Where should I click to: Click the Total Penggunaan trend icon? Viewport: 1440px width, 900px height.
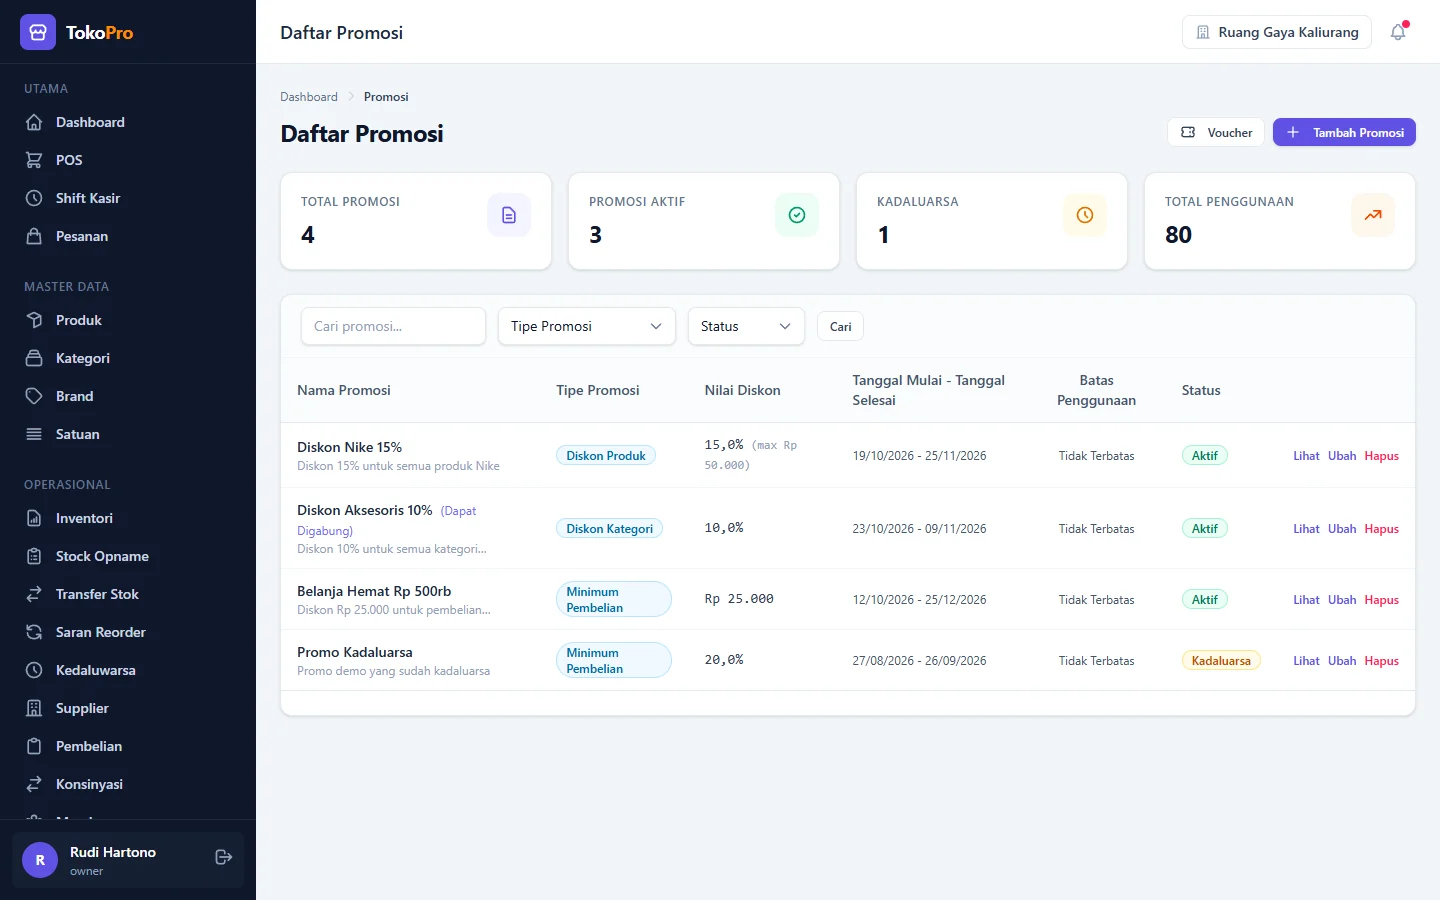point(1373,215)
